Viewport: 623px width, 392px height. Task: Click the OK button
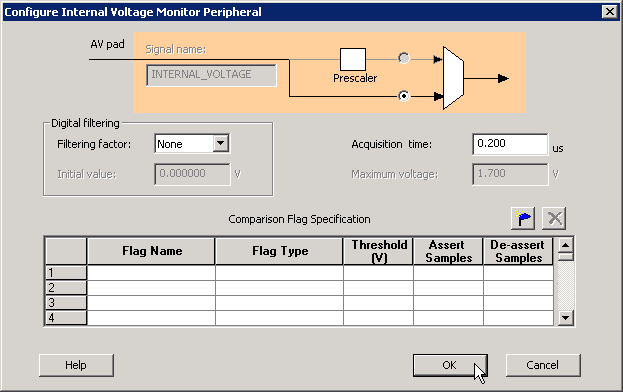click(450, 365)
